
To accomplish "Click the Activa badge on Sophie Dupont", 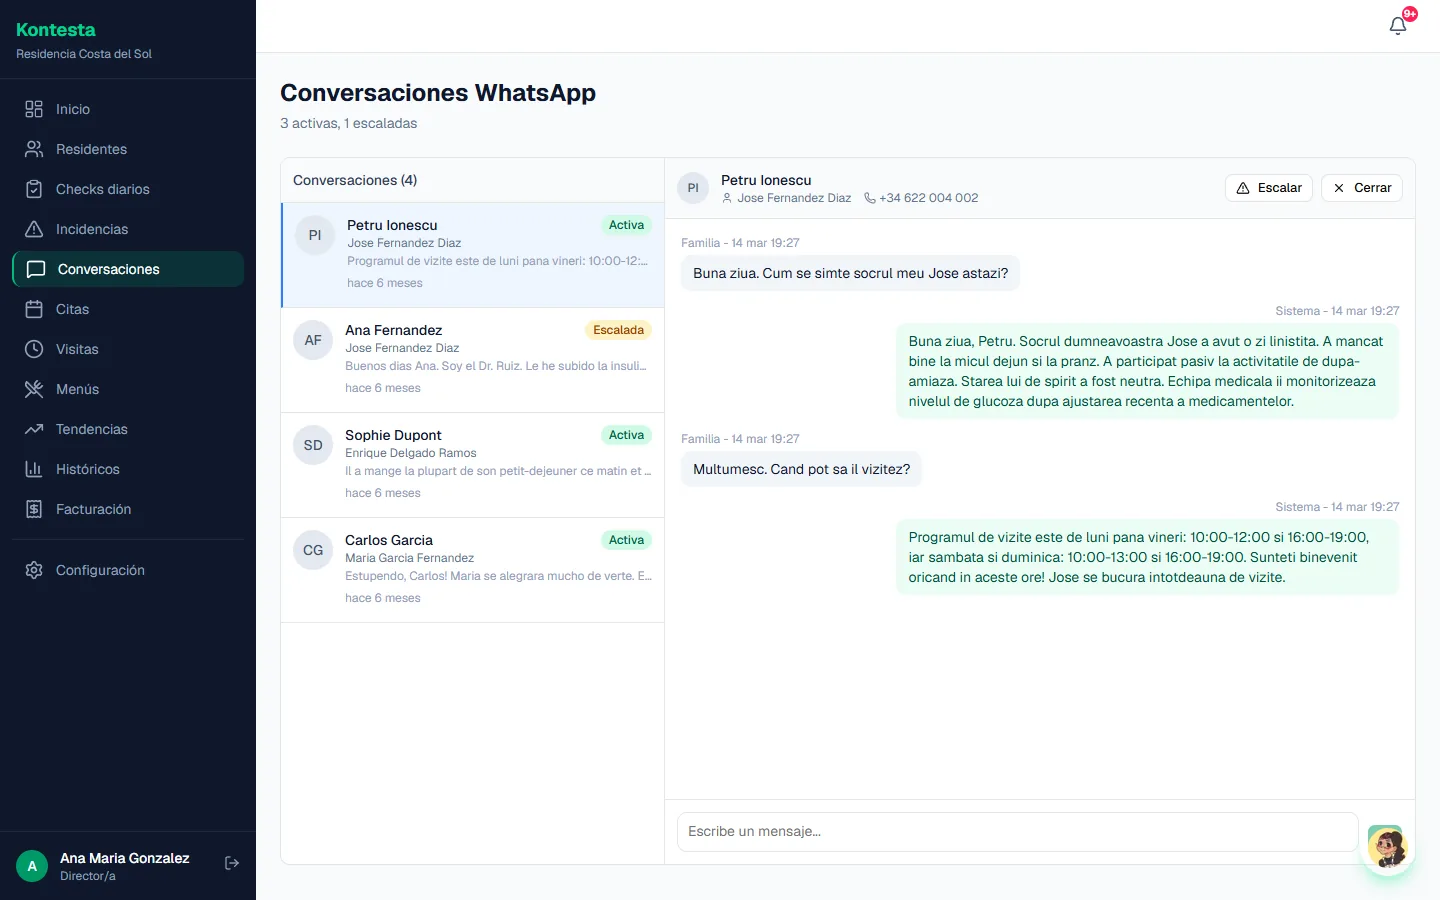I will pos(626,435).
